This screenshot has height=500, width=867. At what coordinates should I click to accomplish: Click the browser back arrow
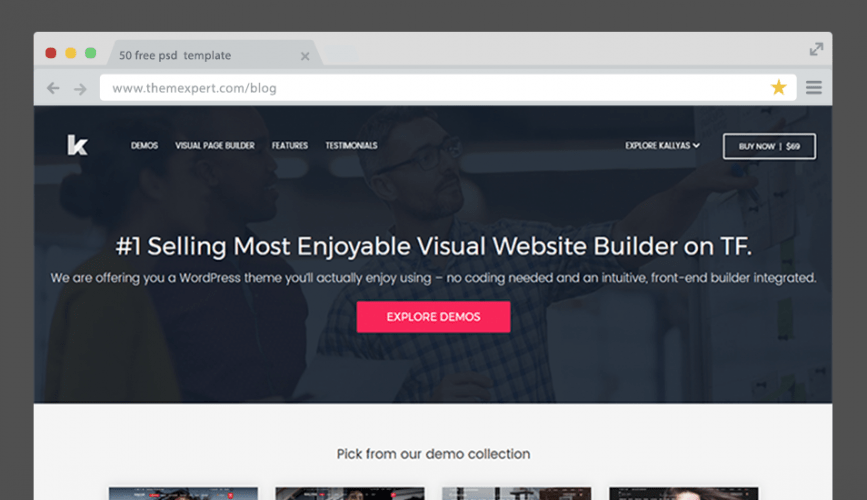[x=54, y=88]
